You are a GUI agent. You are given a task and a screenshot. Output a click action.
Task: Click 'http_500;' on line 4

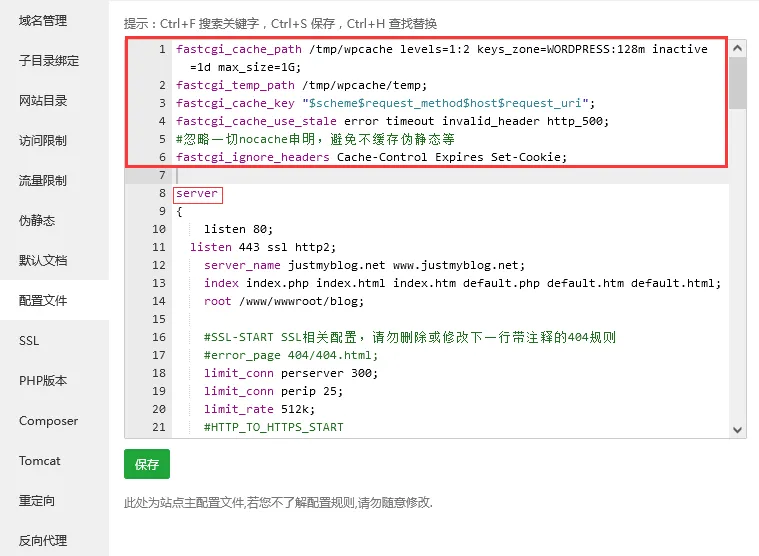578,121
